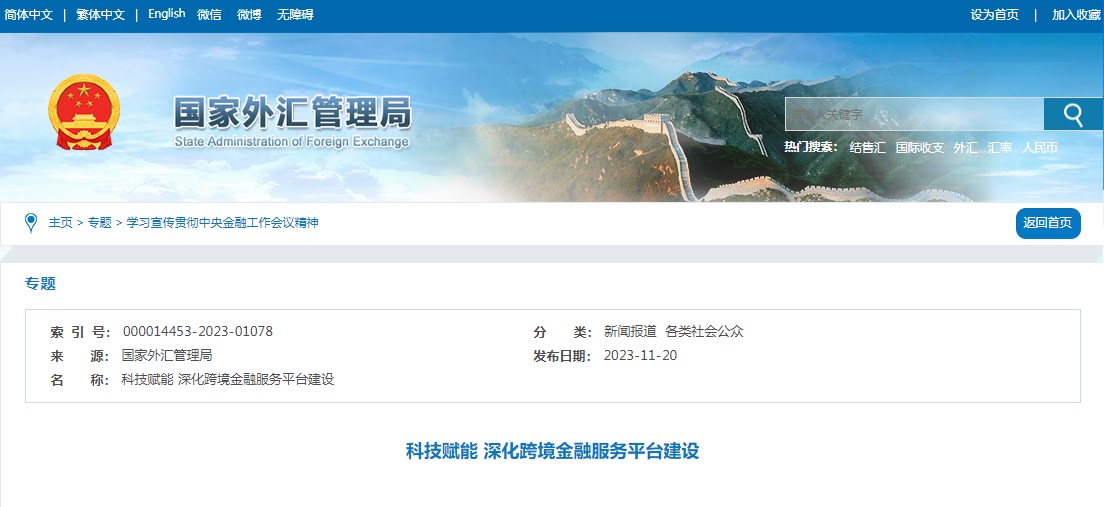Select the 国际收支 hot search term
The image size is (1104, 507).
pyautogui.click(x=920, y=148)
